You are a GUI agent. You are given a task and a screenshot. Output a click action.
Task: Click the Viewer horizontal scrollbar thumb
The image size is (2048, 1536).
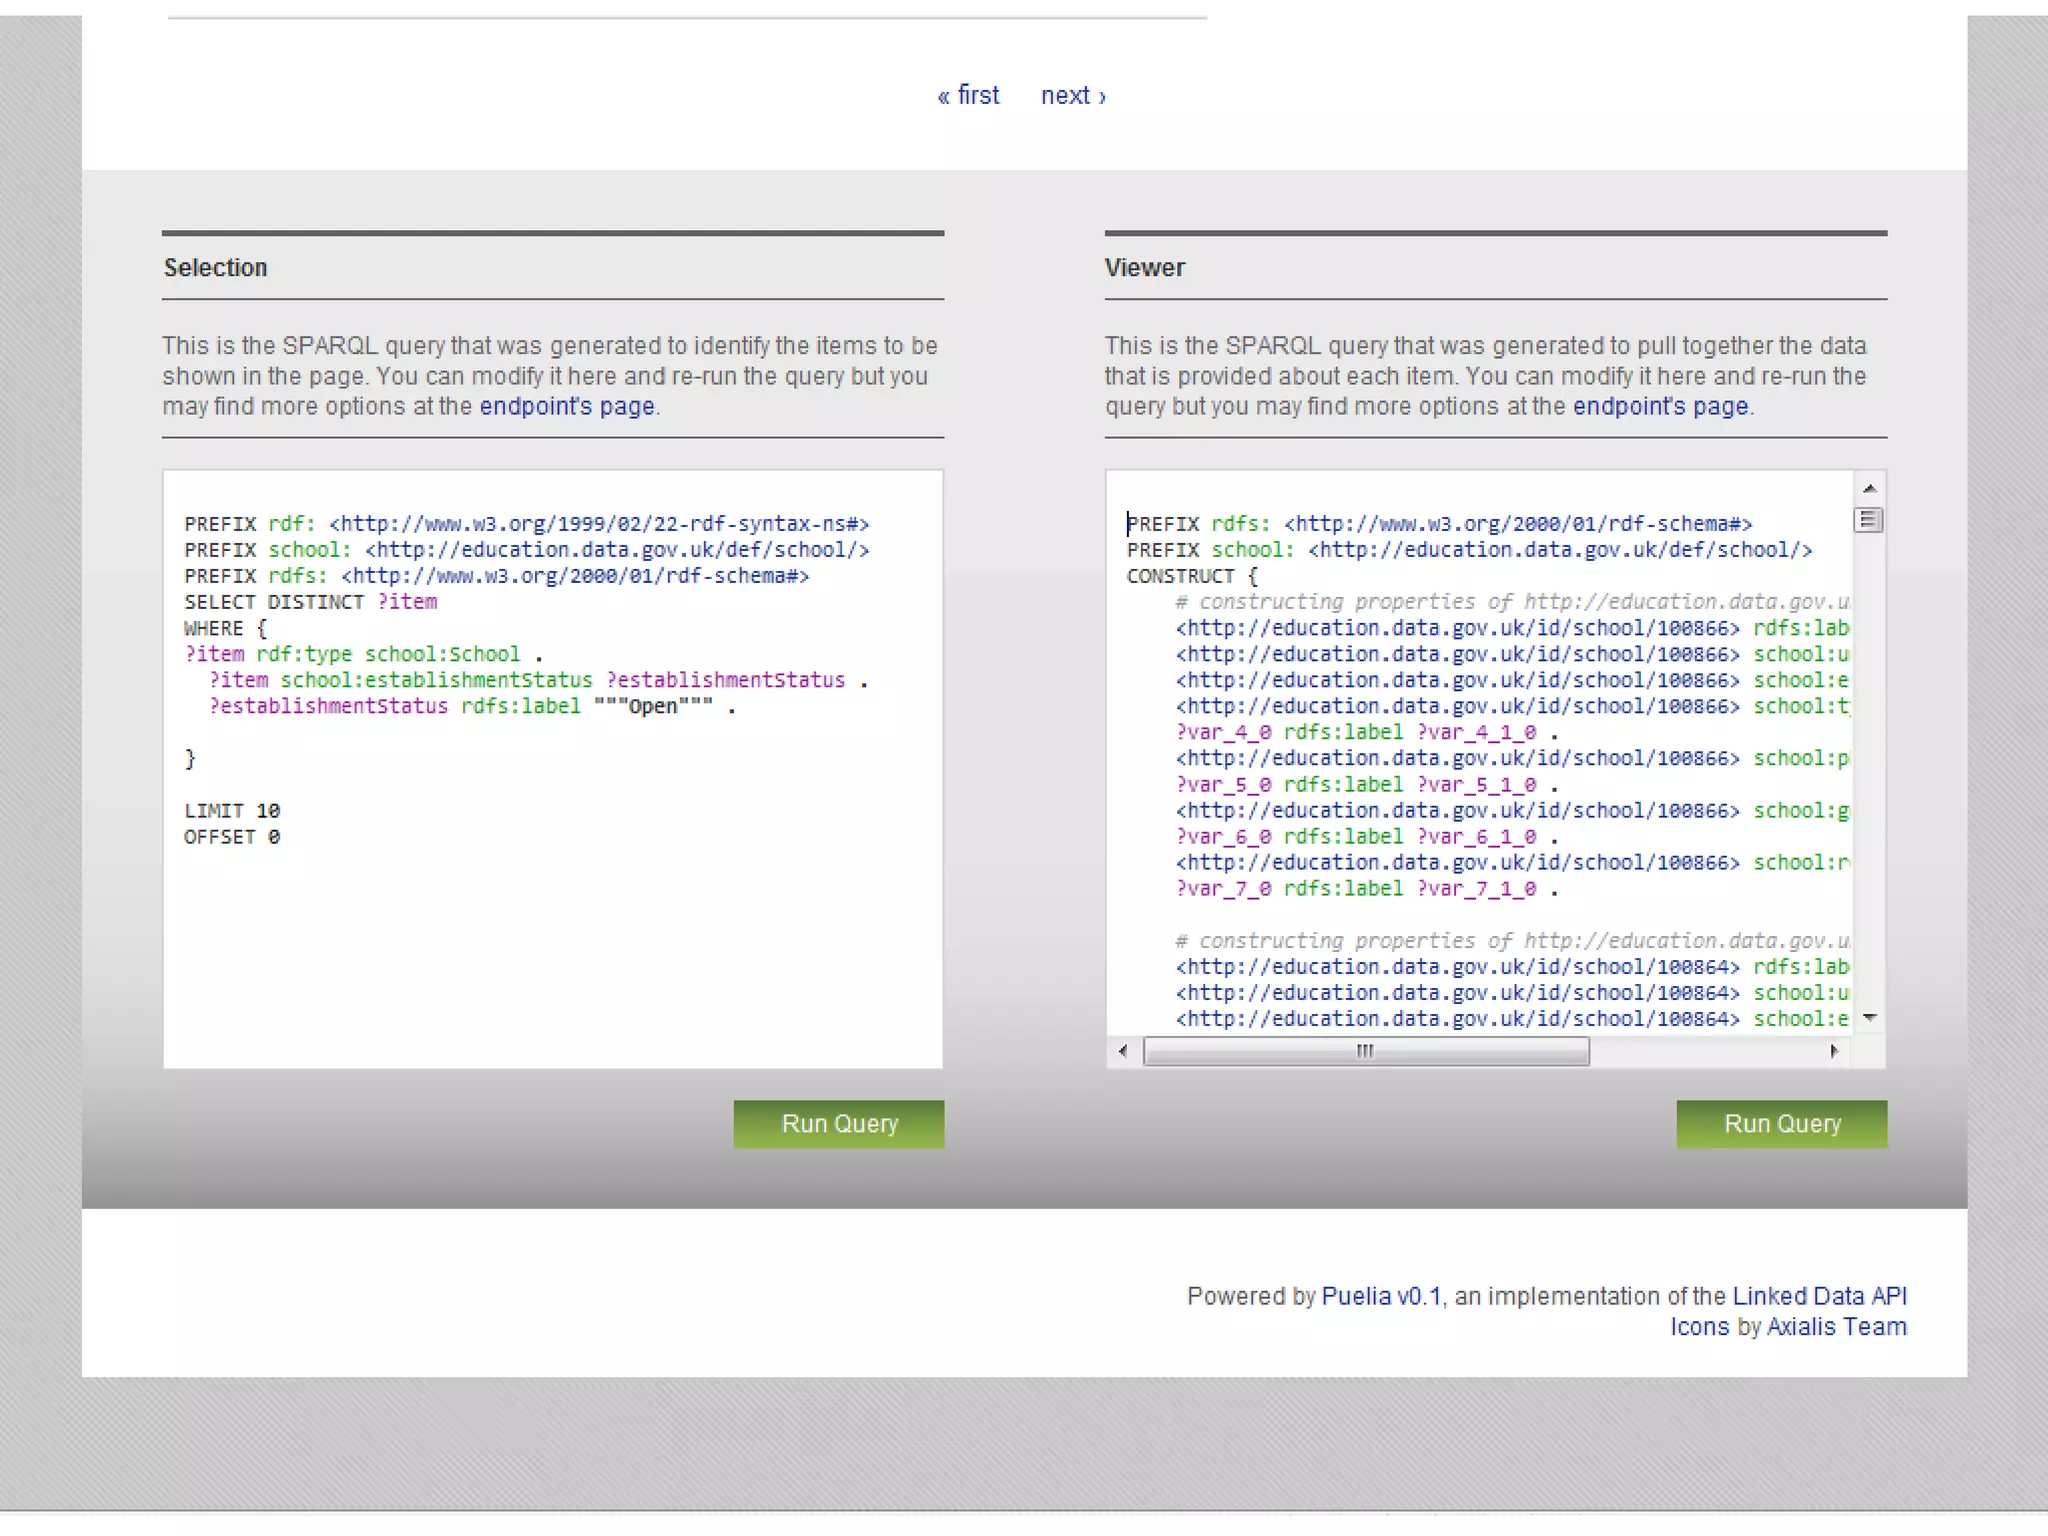pos(1365,1051)
